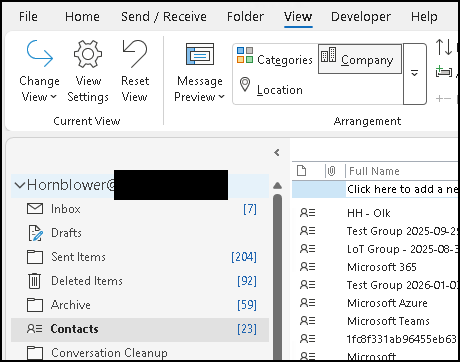The height and width of the screenshot is (362, 460).
Task: Click Reset View undo arrow
Action: point(135,71)
